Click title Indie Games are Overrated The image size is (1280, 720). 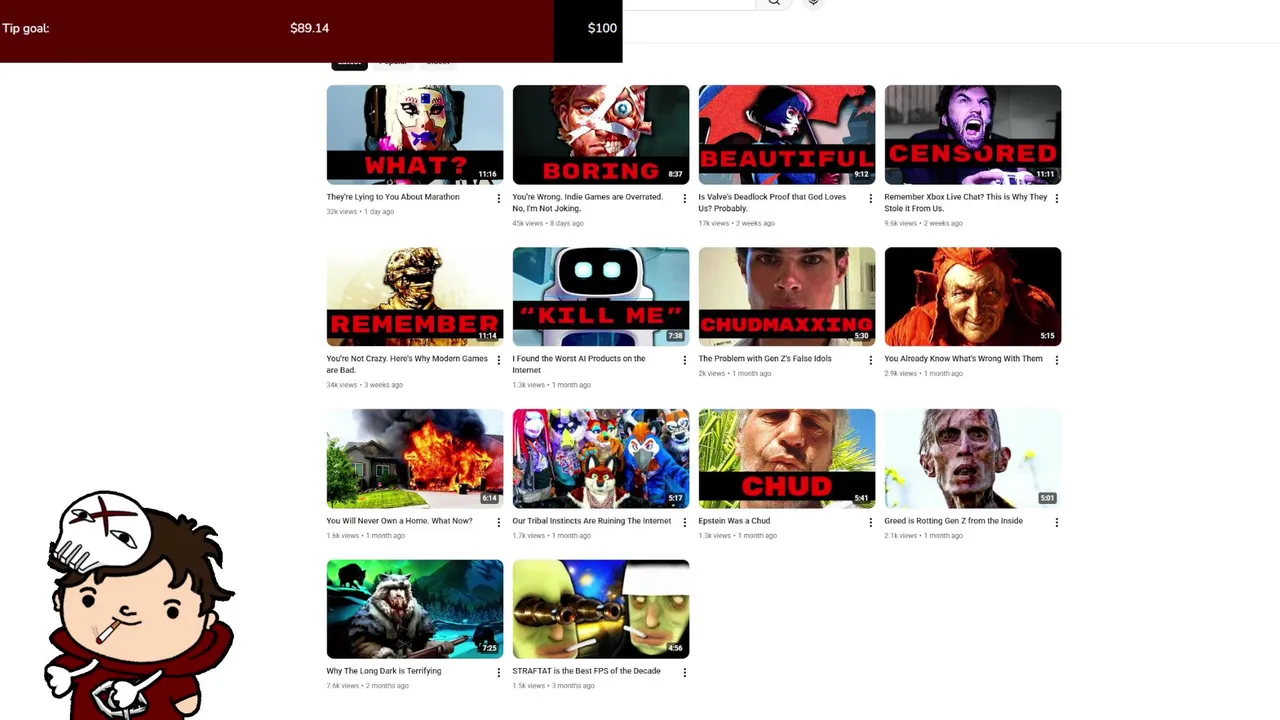click(587, 203)
